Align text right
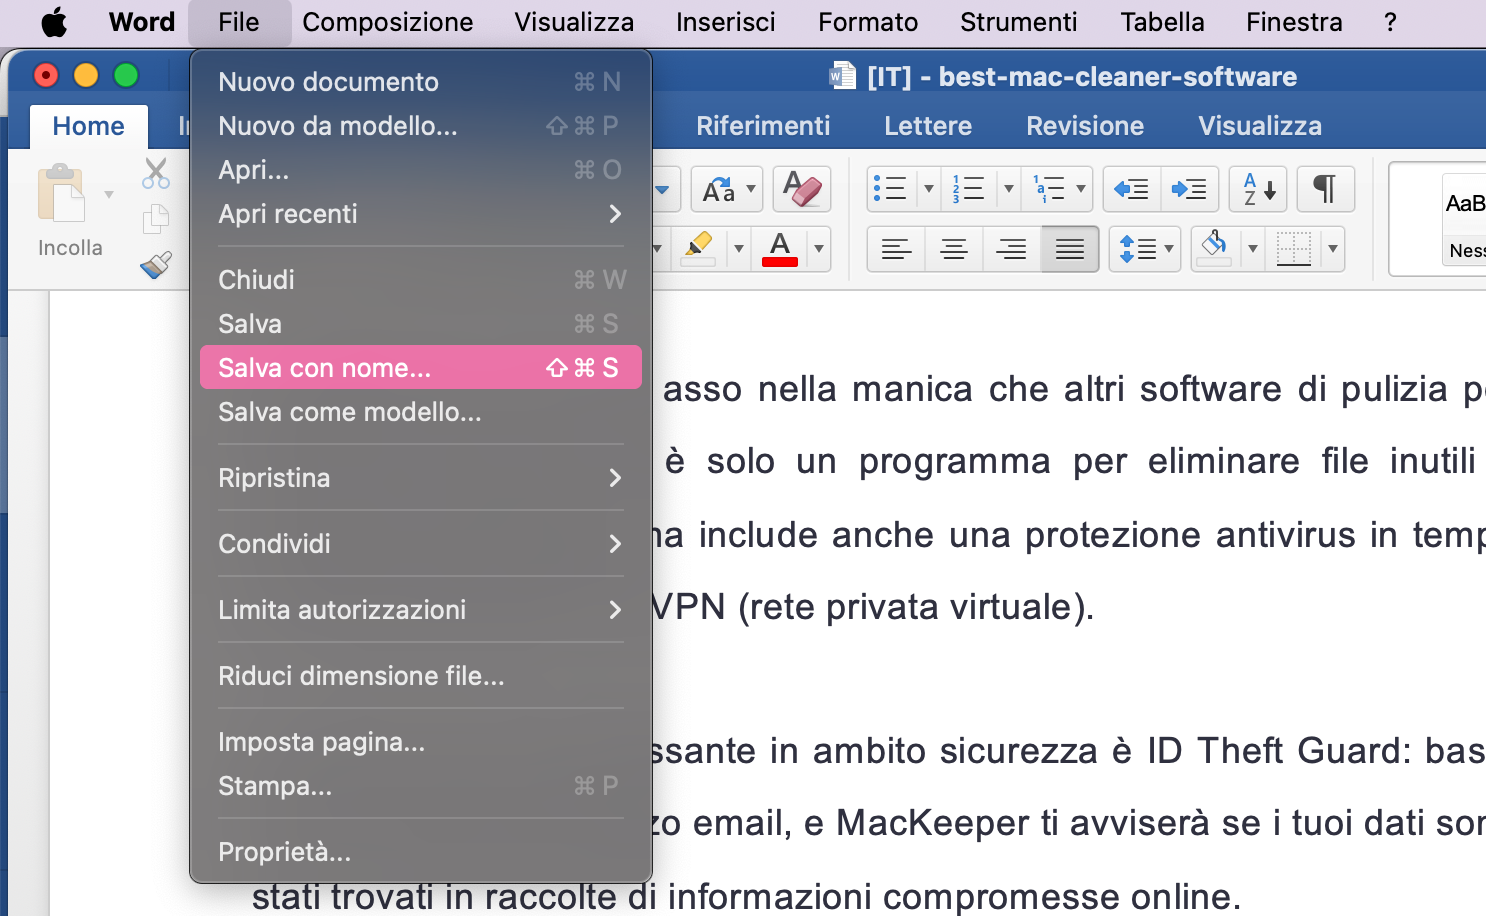 [x=1012, y=249]
